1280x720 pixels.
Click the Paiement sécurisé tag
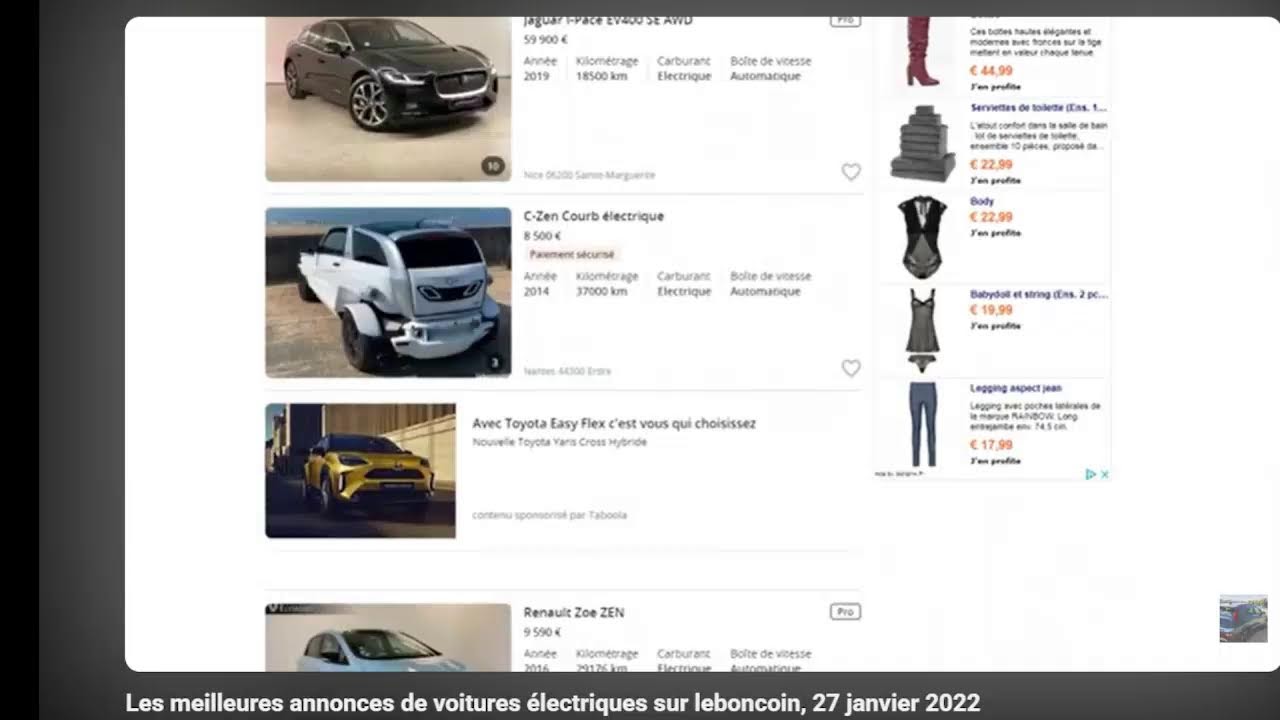[572, 255]
